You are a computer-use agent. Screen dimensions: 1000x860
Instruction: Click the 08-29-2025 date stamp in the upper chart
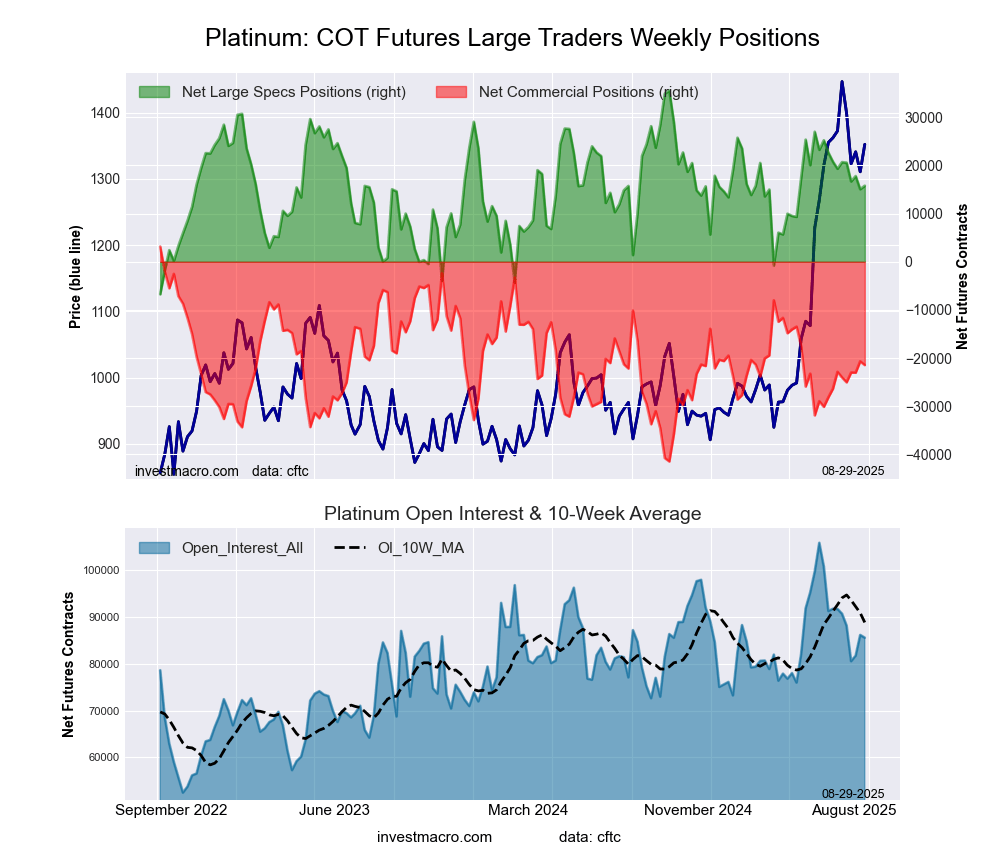point(852,469)
